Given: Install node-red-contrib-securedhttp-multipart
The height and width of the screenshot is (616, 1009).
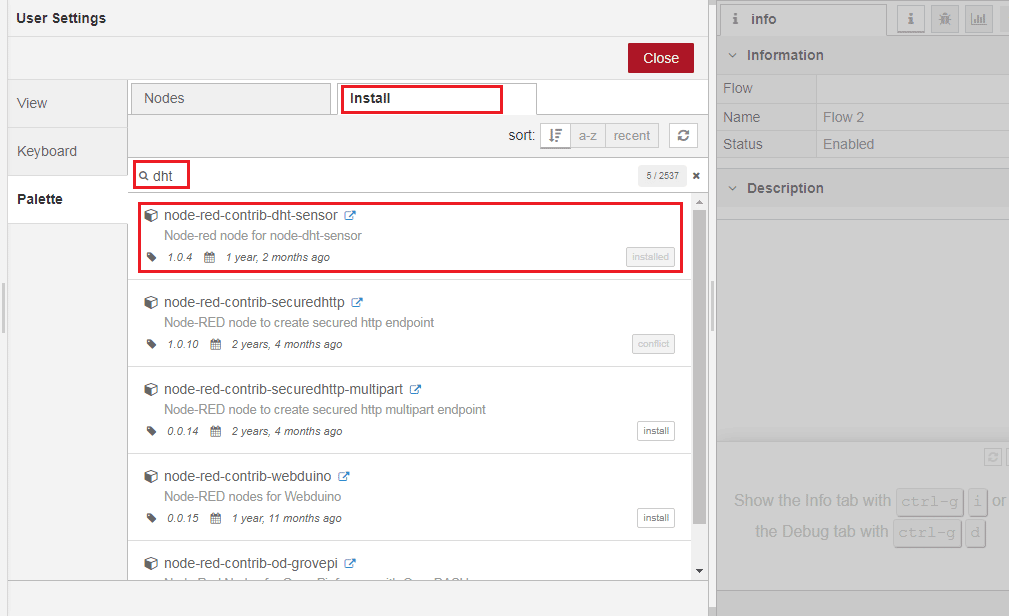Looking at the screenshot, I should [656, 431].
